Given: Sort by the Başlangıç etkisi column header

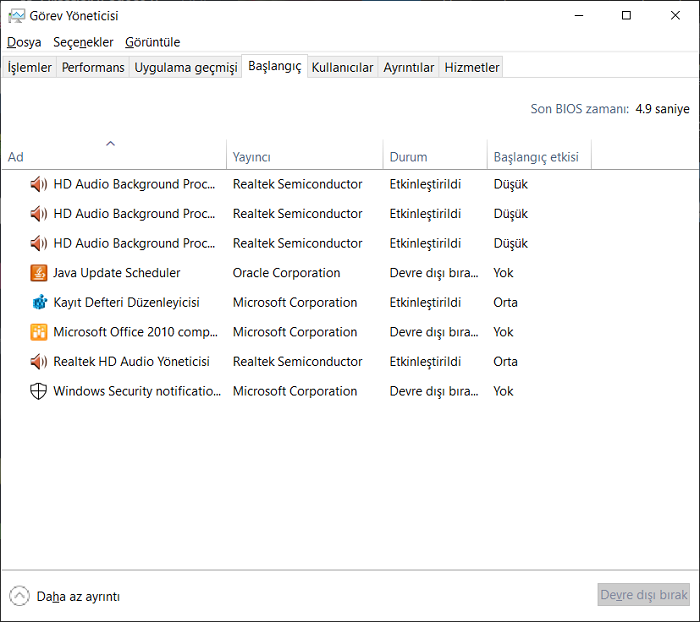Looking at the screenshot, I should pos(539,157).
